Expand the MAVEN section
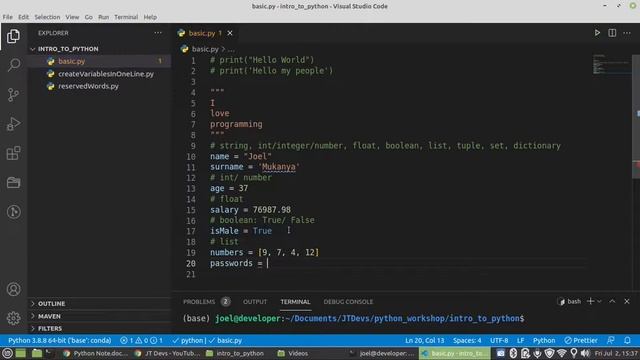This screenshot has height=360, width=640. pos(49,316)
